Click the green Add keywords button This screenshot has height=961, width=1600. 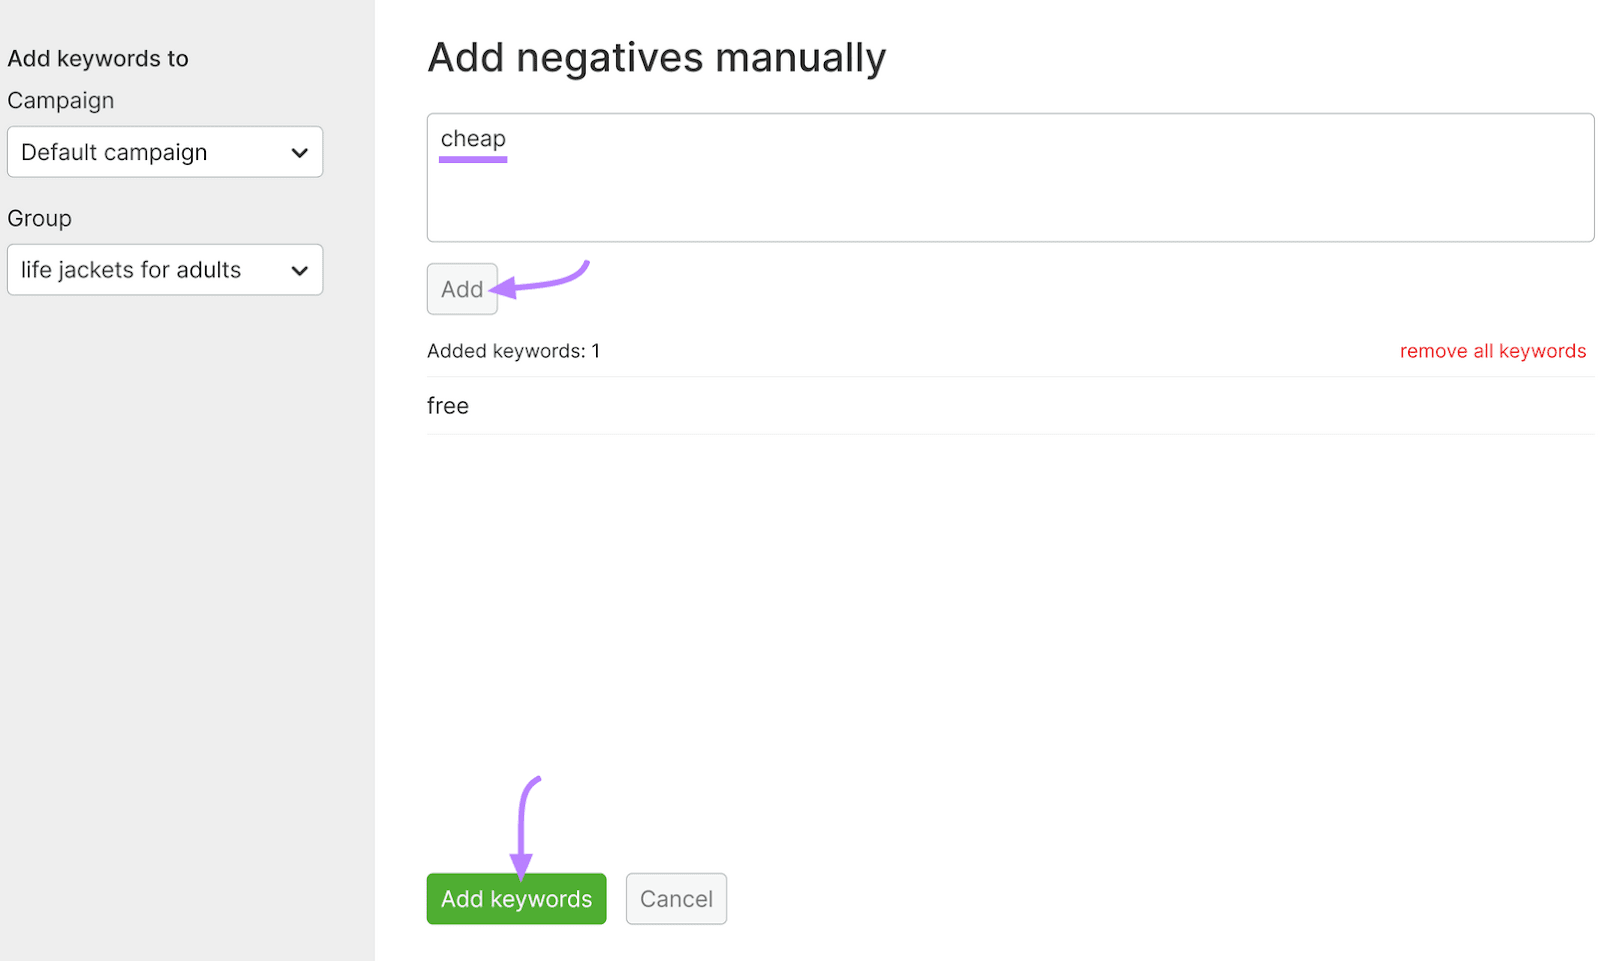(x=516, y=898)
